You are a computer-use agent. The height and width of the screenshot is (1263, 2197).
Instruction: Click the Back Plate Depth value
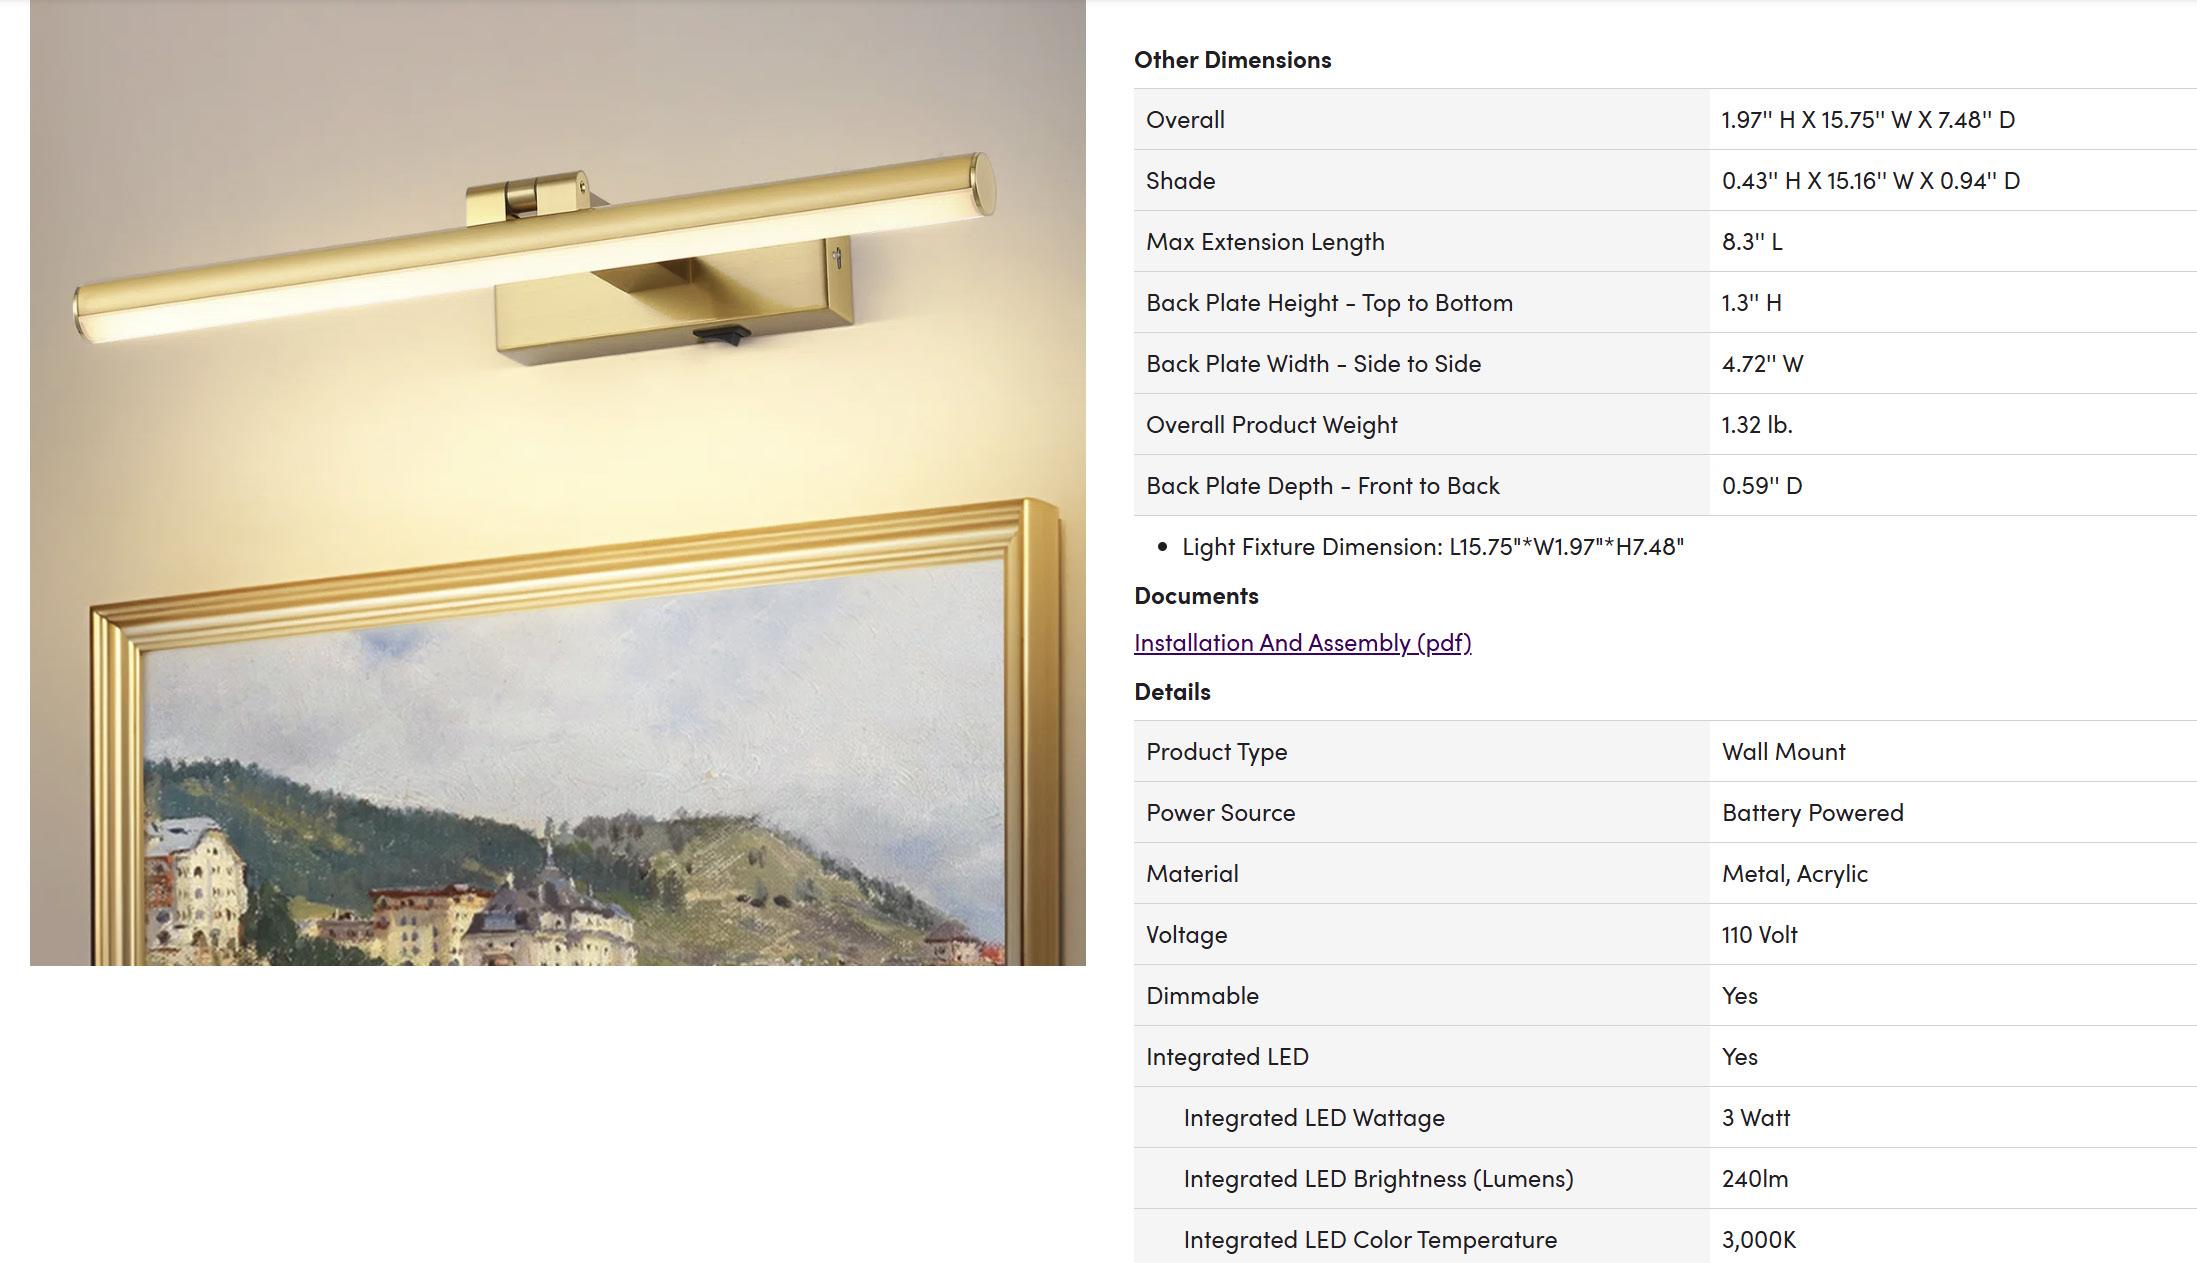point(1761,486)
